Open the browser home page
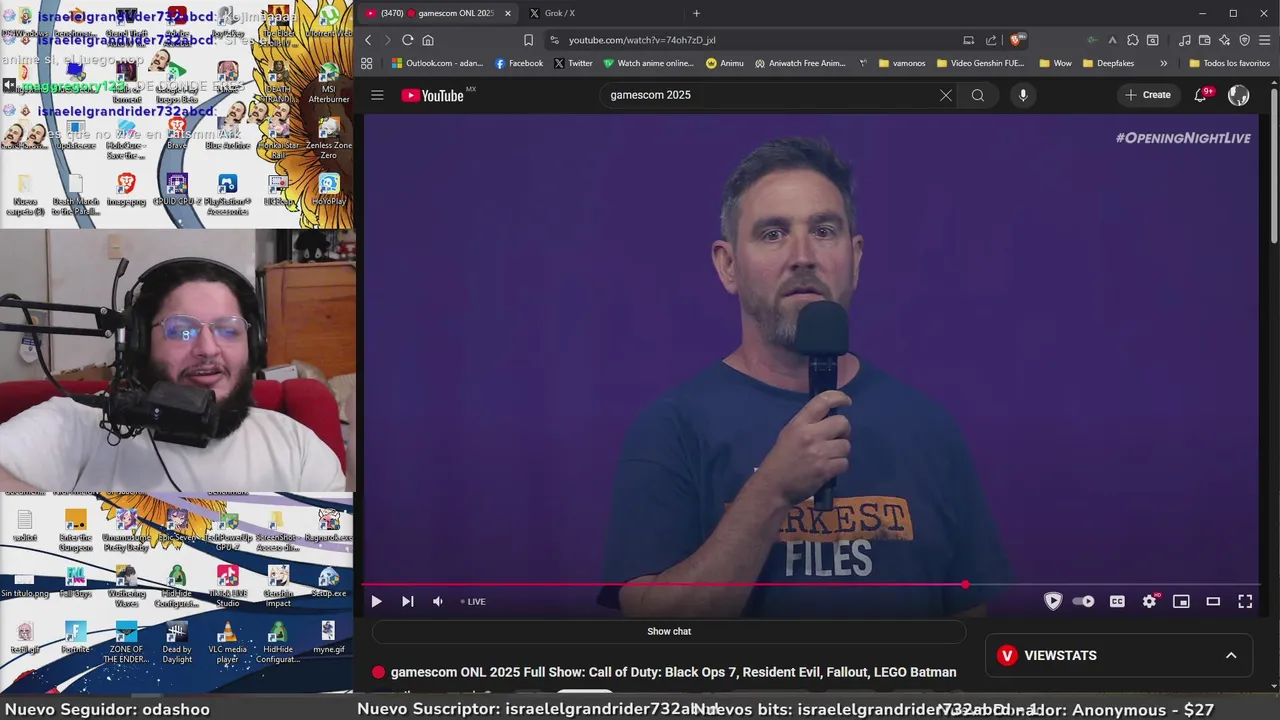The width and height of the screenshot is (1280, 720). 428,40
